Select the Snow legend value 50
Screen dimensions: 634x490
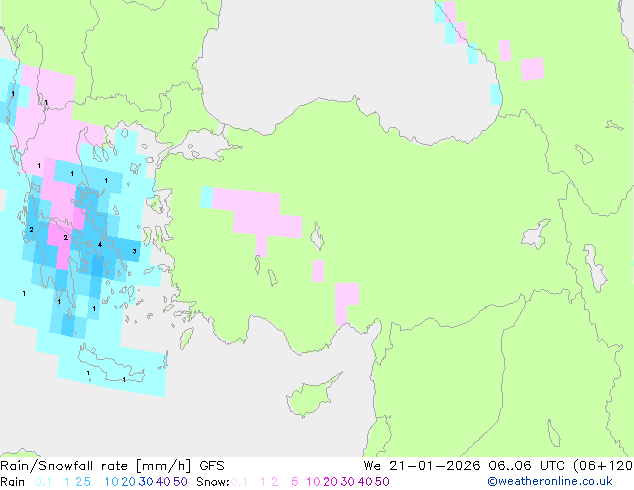point(383,482)
